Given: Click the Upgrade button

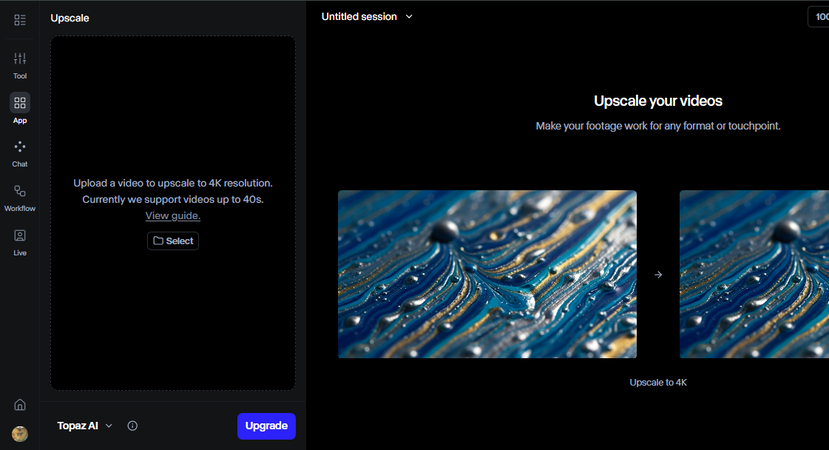Looking at the screenshot, I should 266,426.
